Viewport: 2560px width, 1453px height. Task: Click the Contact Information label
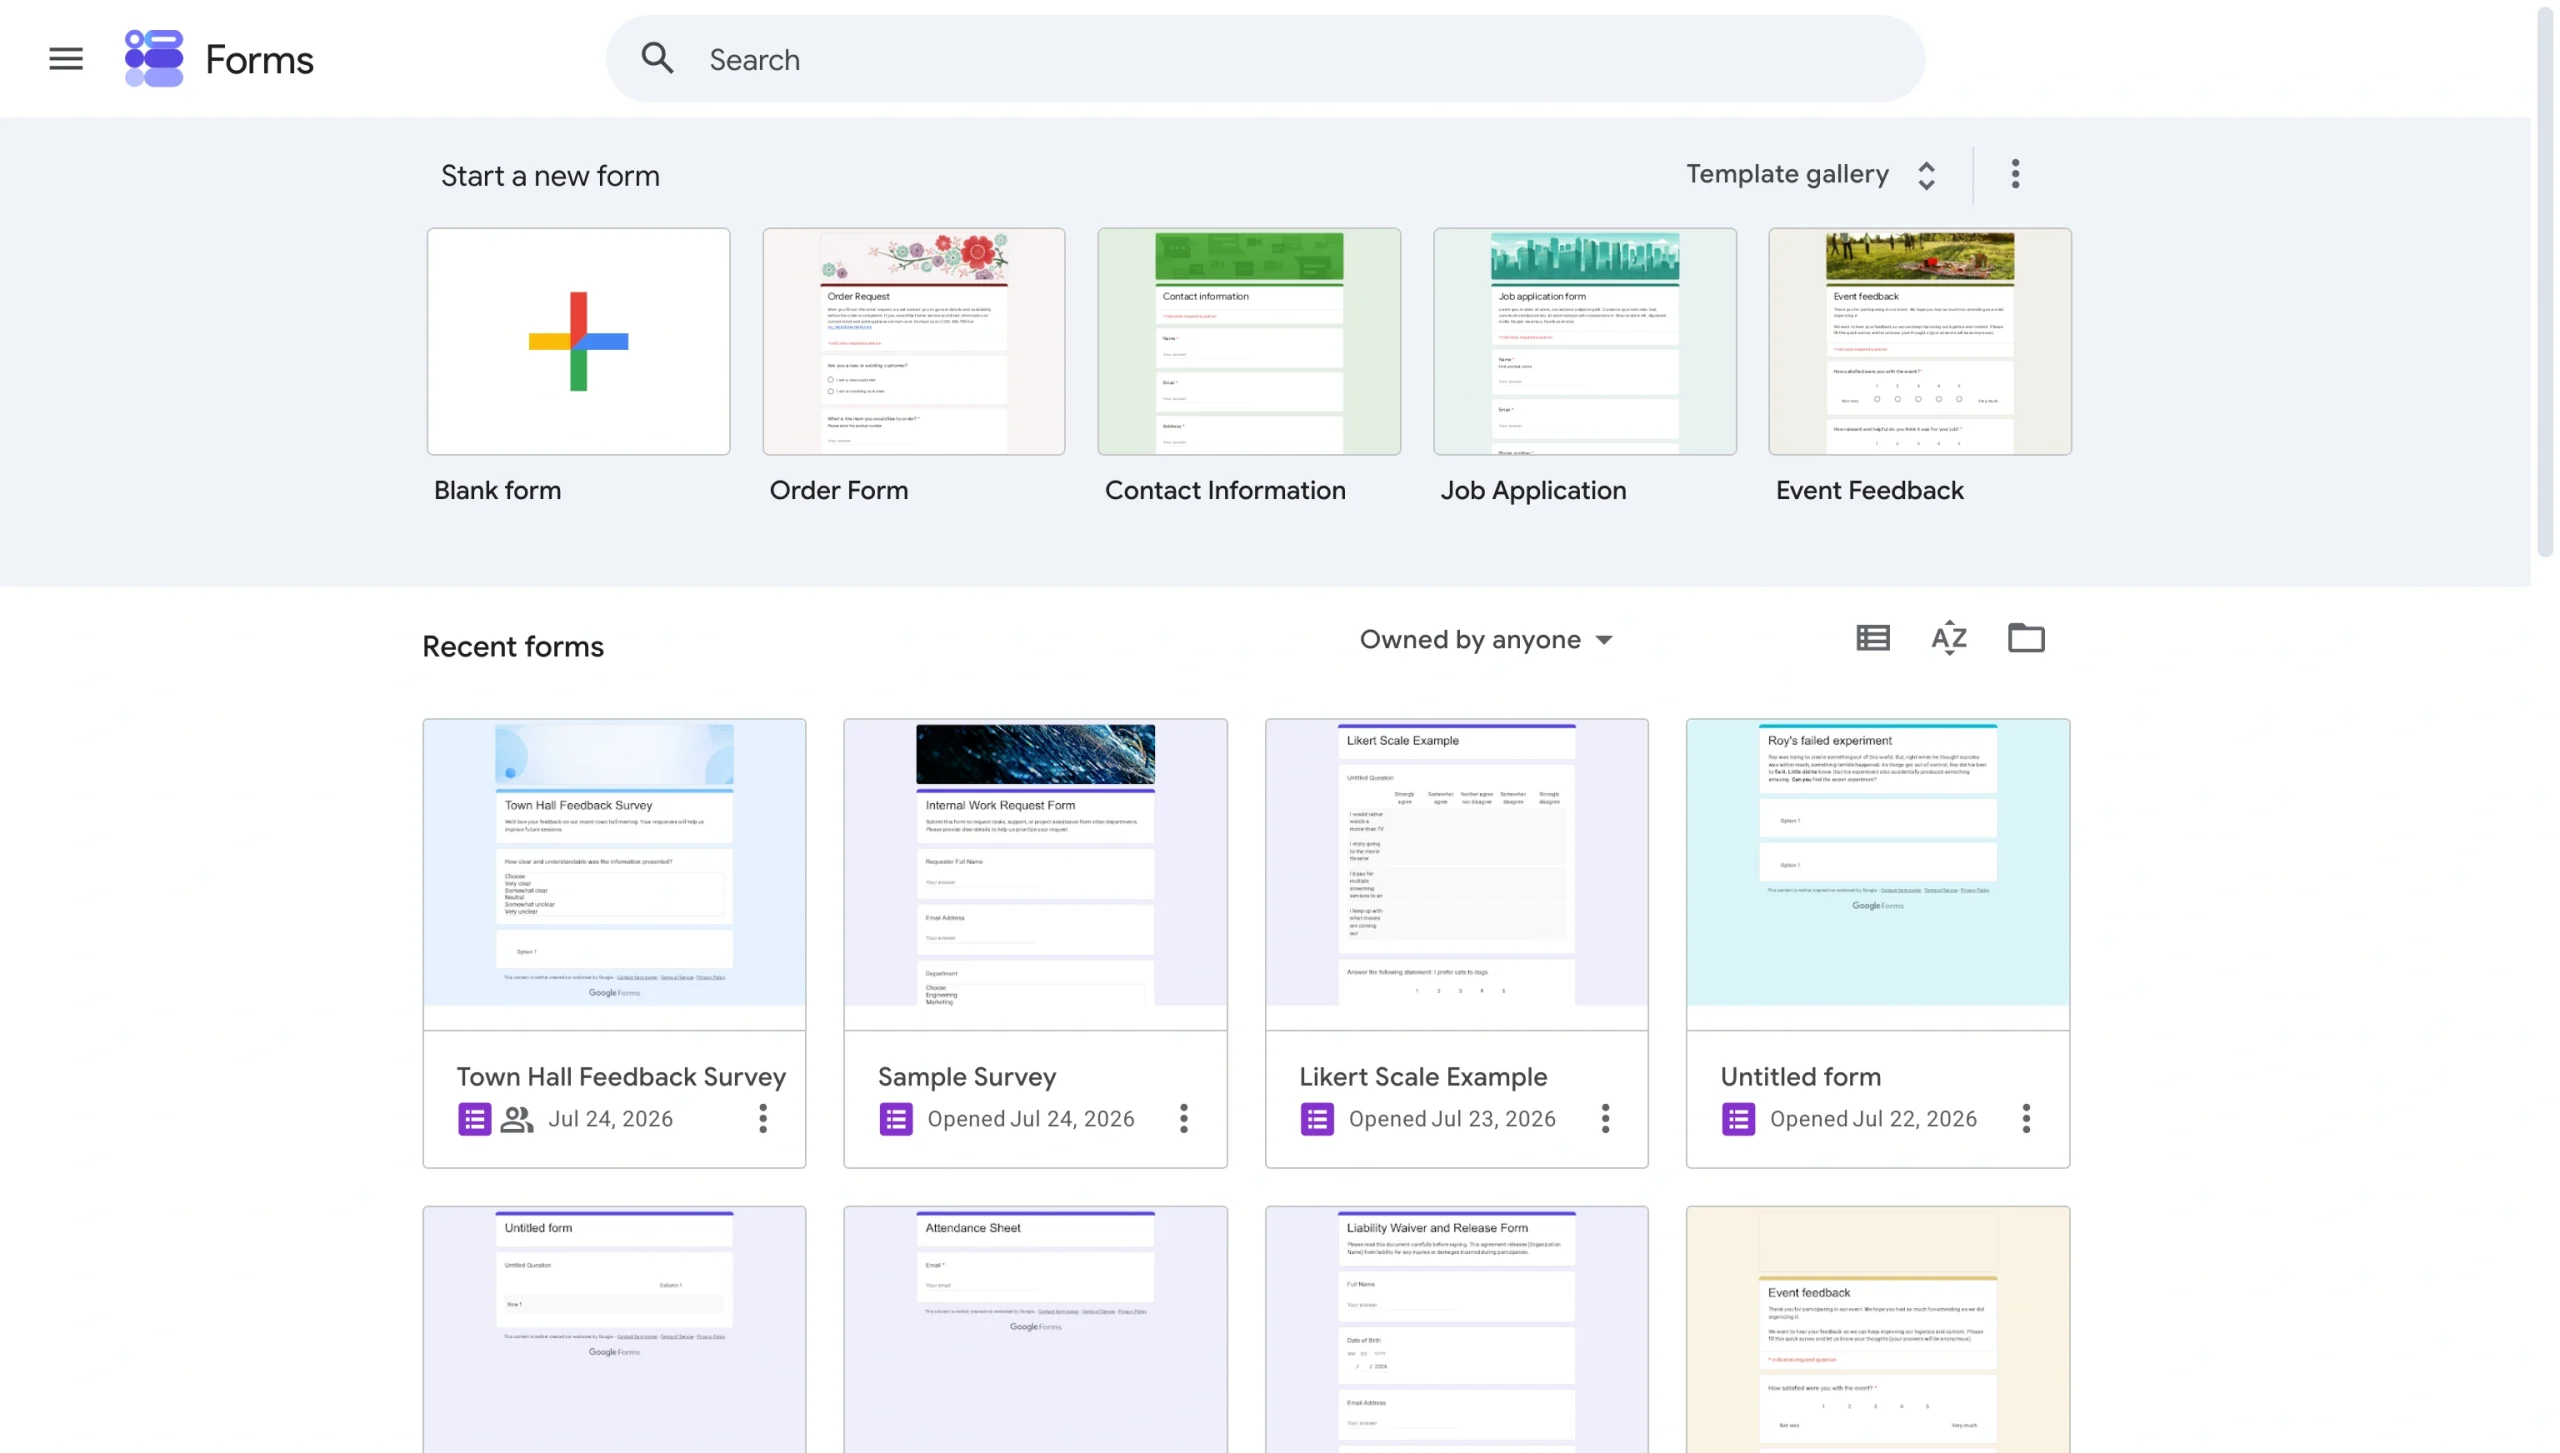[x=1225, y=491]
